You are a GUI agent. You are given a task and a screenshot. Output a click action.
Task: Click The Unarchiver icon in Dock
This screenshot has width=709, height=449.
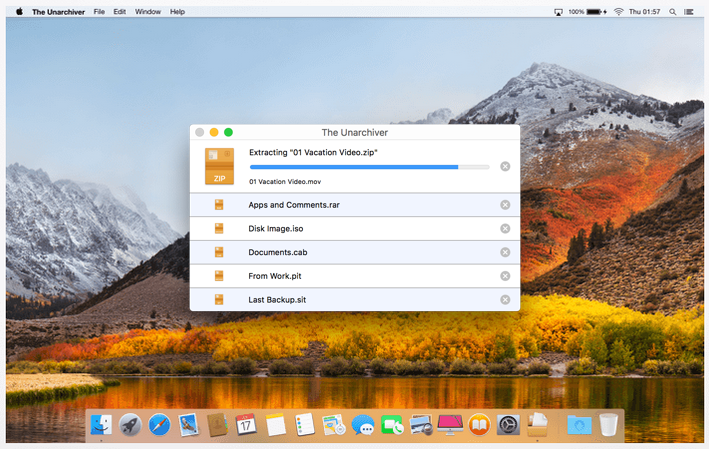pyautogui.click(x=537, y=425)
